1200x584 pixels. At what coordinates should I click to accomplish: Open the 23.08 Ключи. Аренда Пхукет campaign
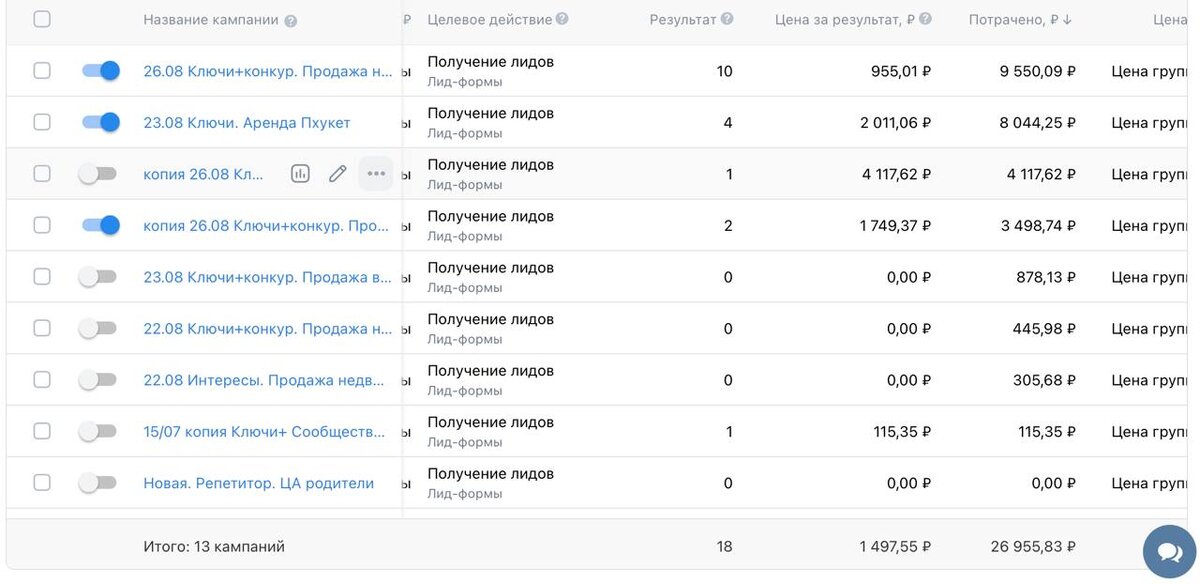pos(247,123)
